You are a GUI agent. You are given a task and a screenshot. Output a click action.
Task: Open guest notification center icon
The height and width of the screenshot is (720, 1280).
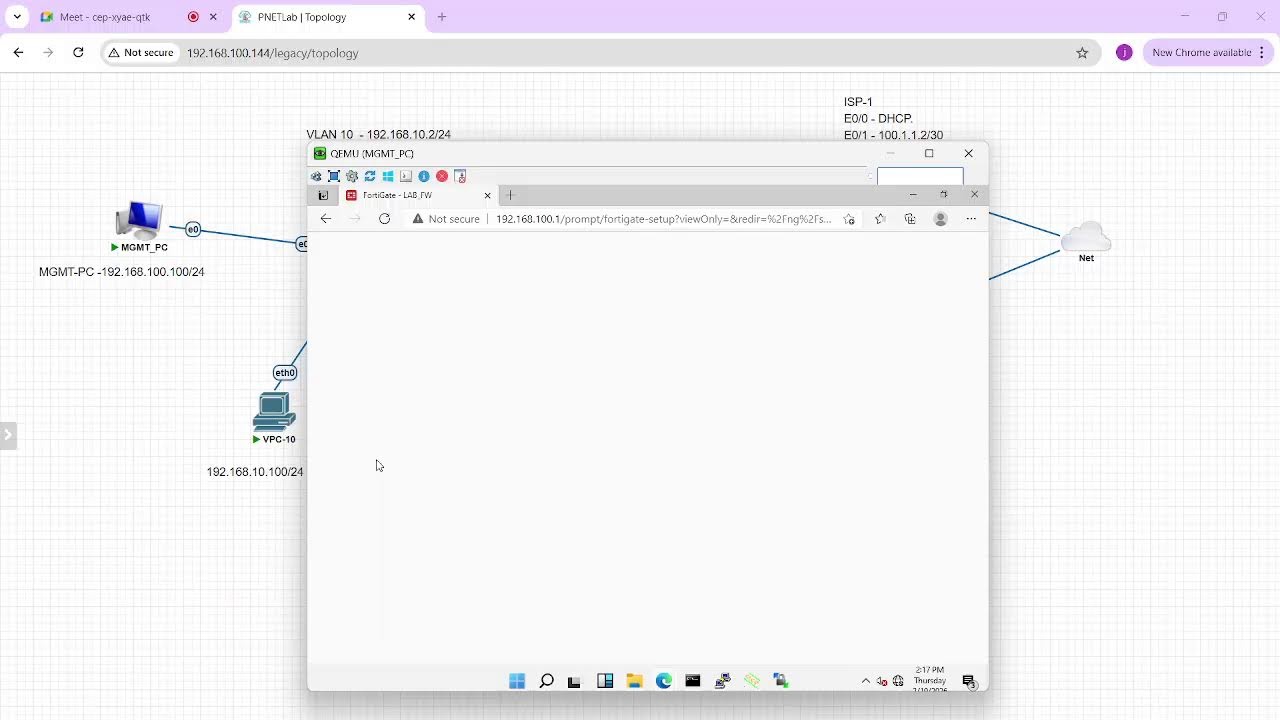point(969,681)
